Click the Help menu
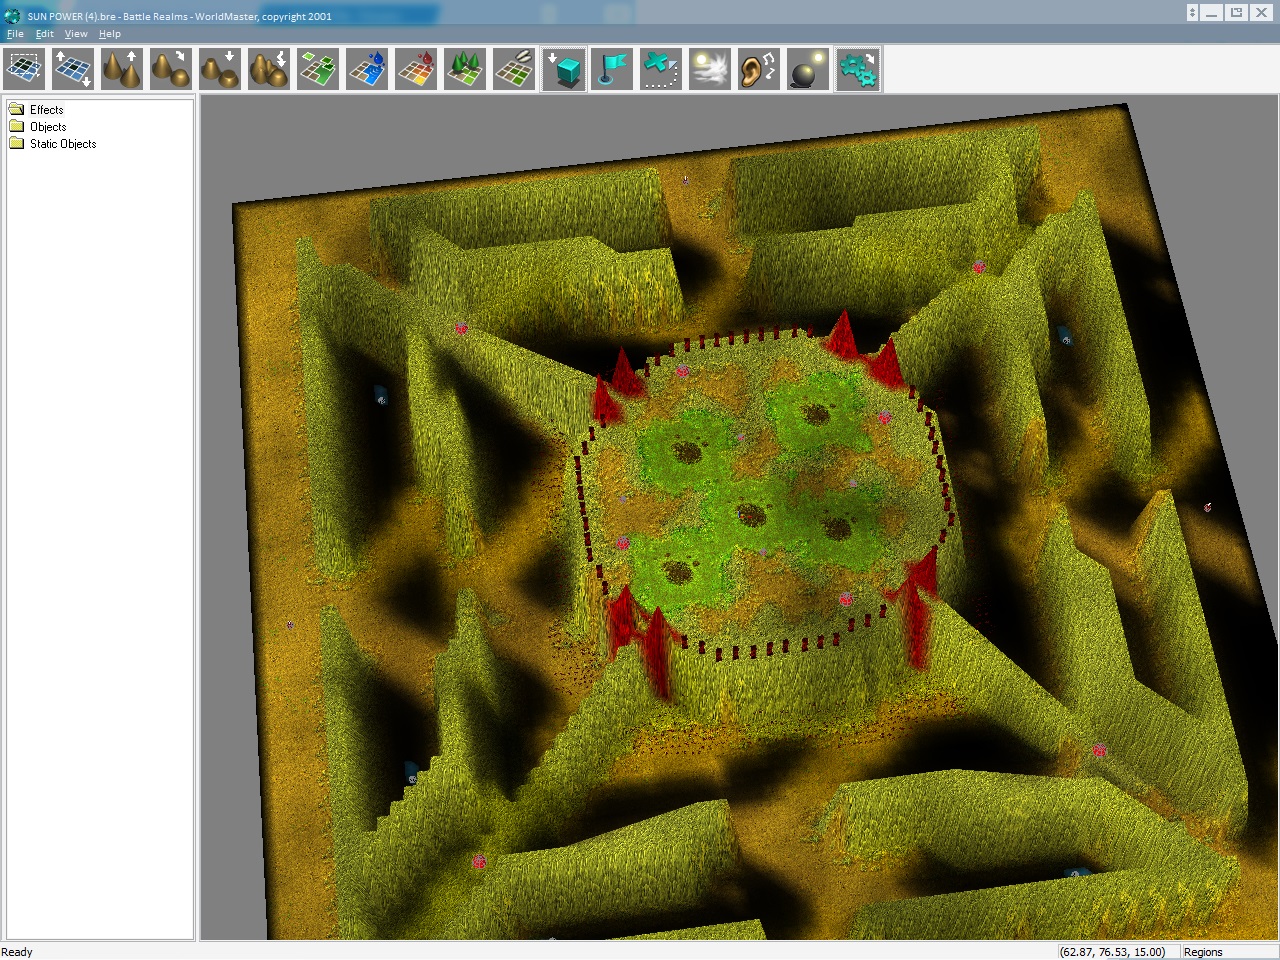1280x960 pixels. pyautogui.click(x=110, y=34)
